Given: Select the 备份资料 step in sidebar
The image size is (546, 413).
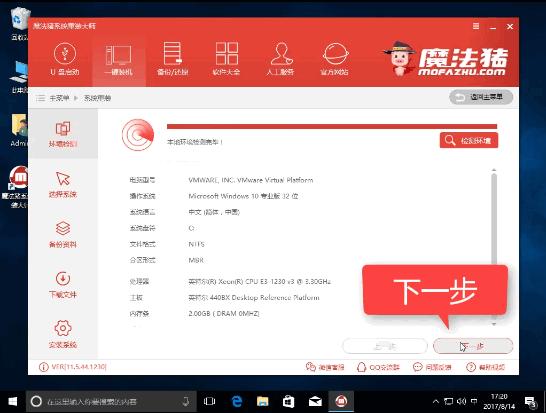Looking at the screenshot, I should 63,234.
